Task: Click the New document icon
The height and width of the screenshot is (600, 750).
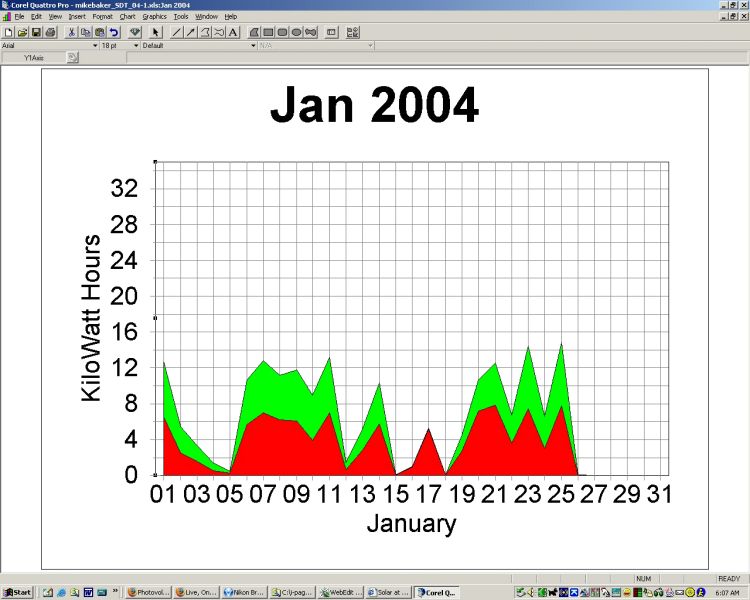Action: tap(8, 32)
